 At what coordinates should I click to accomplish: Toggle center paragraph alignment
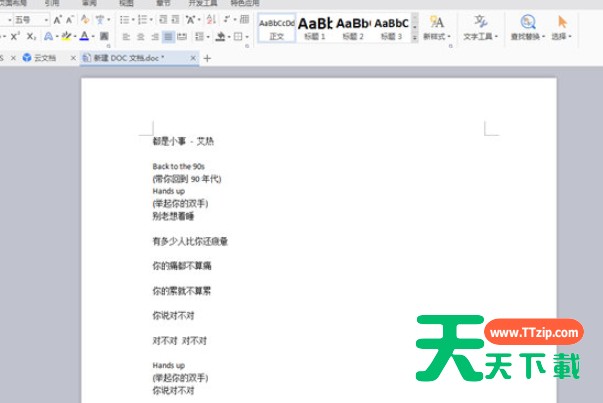pos(140,37)
